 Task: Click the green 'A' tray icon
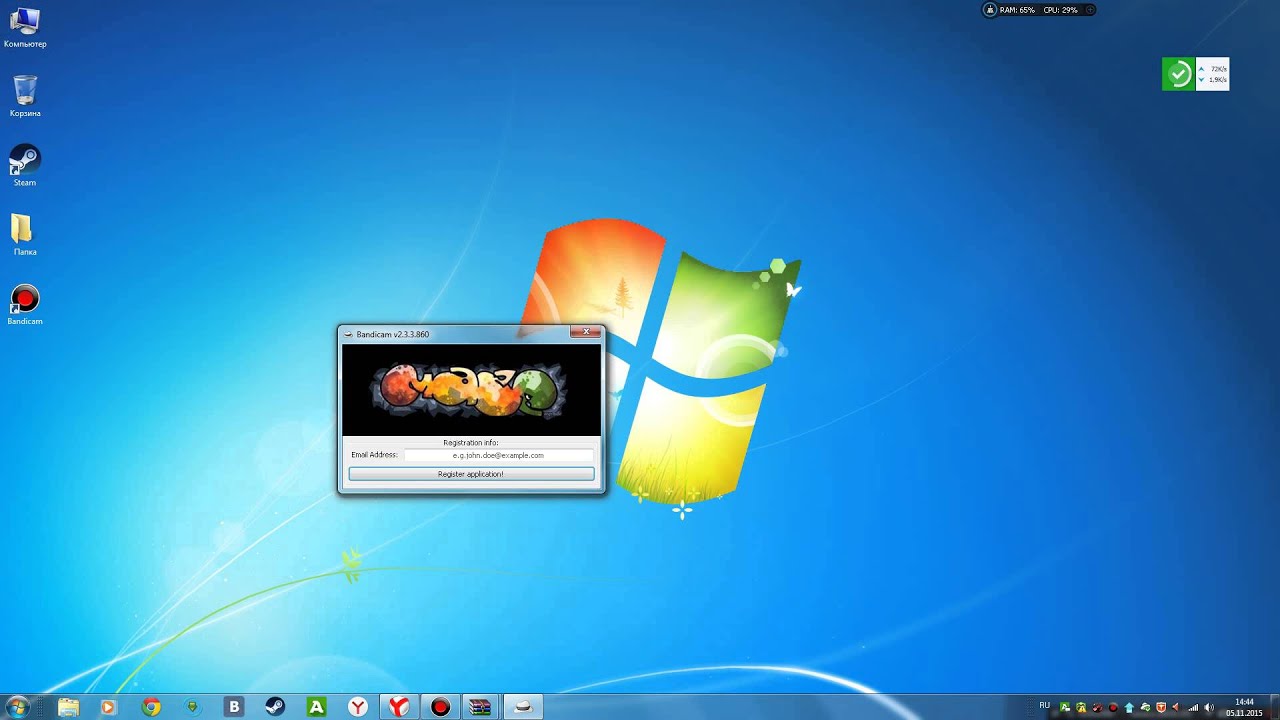pos(1065,707)
